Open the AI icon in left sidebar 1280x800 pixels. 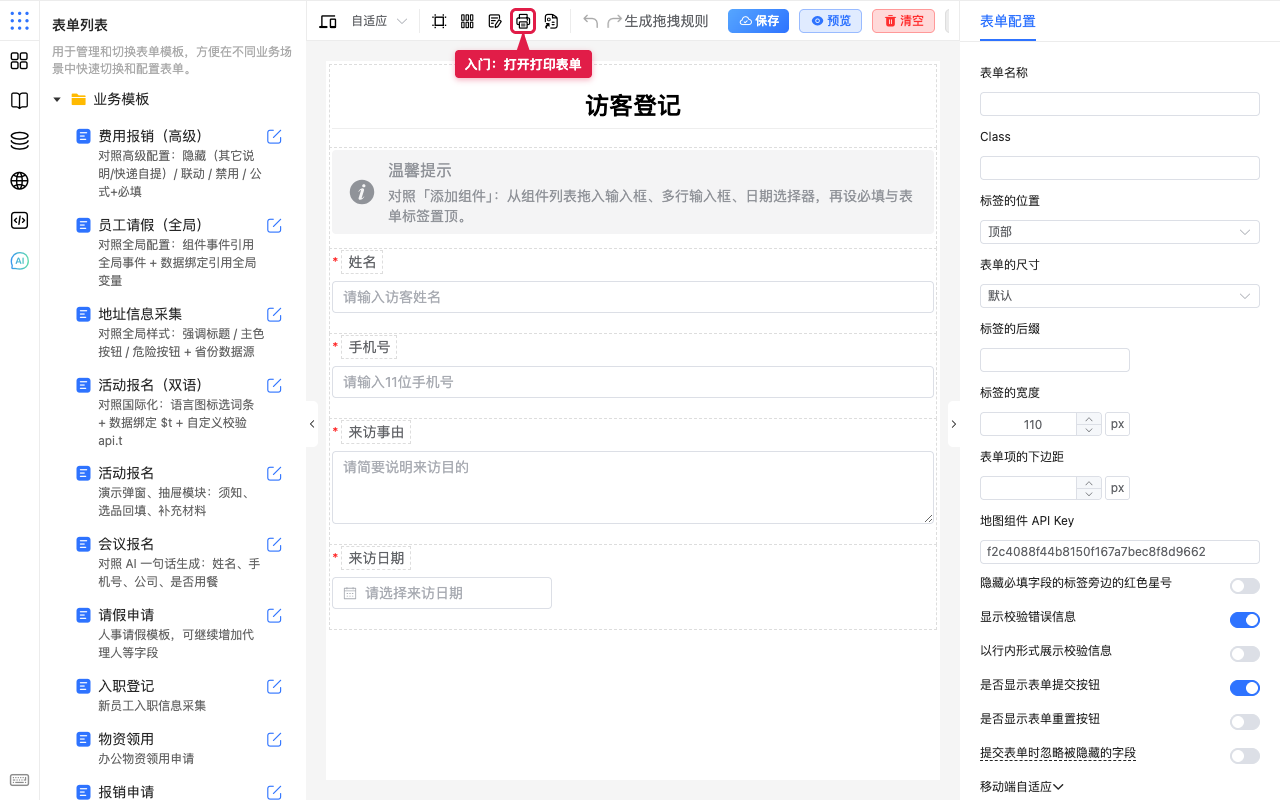pos(19,261)
